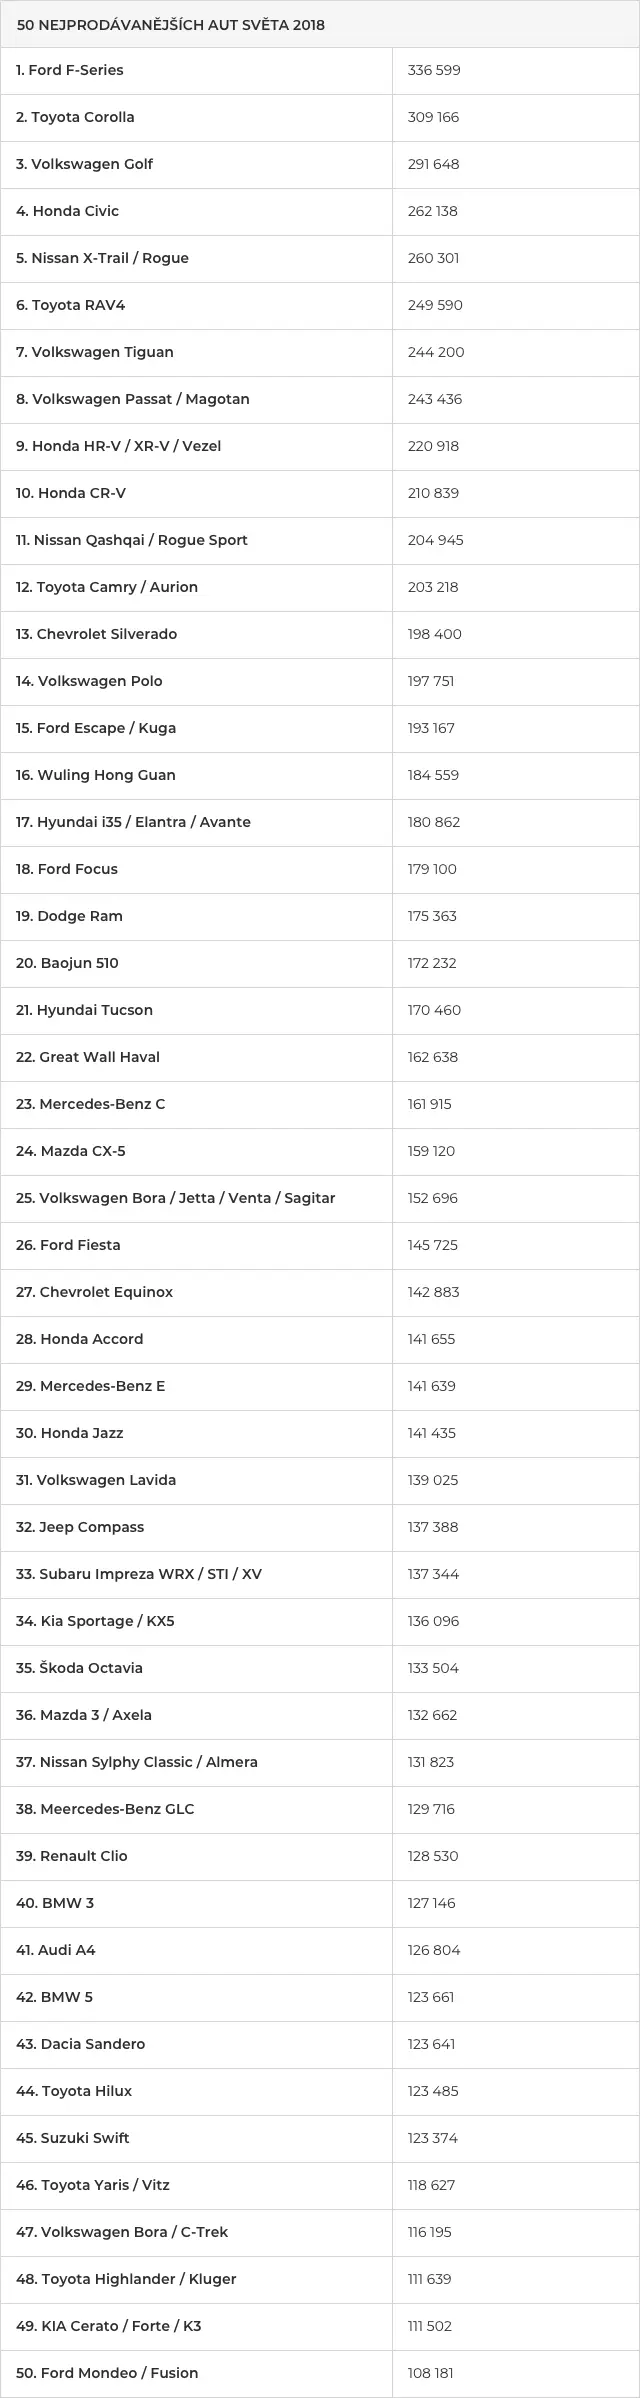Click '22. Great Wall Haval' cell
The width and height of the screenshot is (640, 2398).
point(197,1058)
